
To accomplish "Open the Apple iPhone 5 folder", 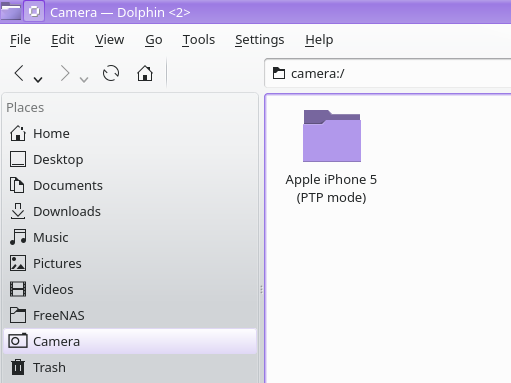I will point(332,156).
